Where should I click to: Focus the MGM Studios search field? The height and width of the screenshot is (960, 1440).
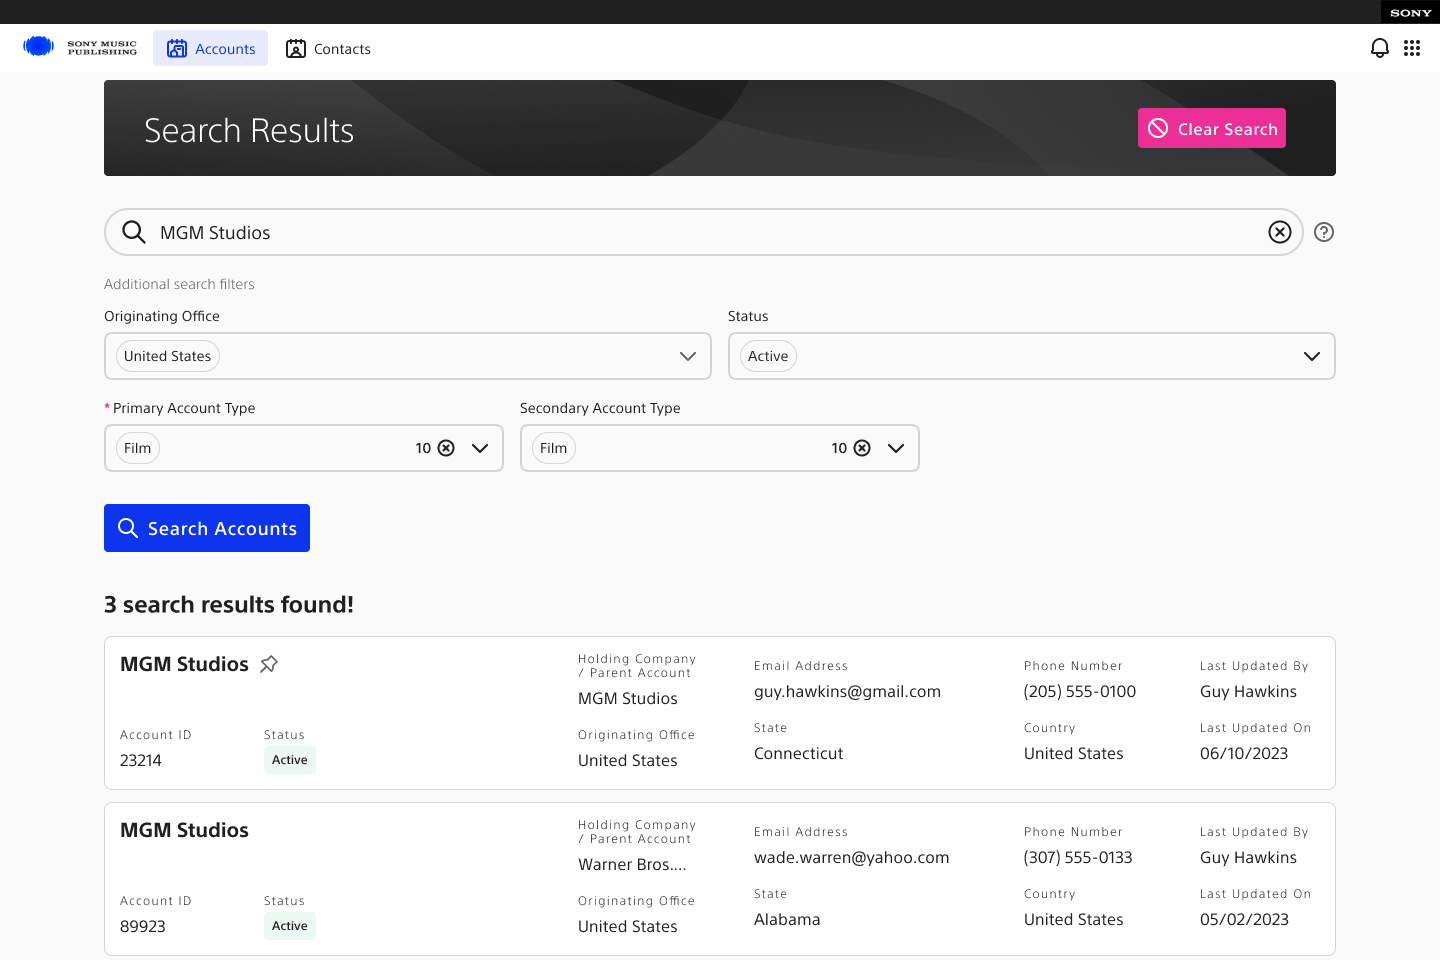click(x=704, y=232)
